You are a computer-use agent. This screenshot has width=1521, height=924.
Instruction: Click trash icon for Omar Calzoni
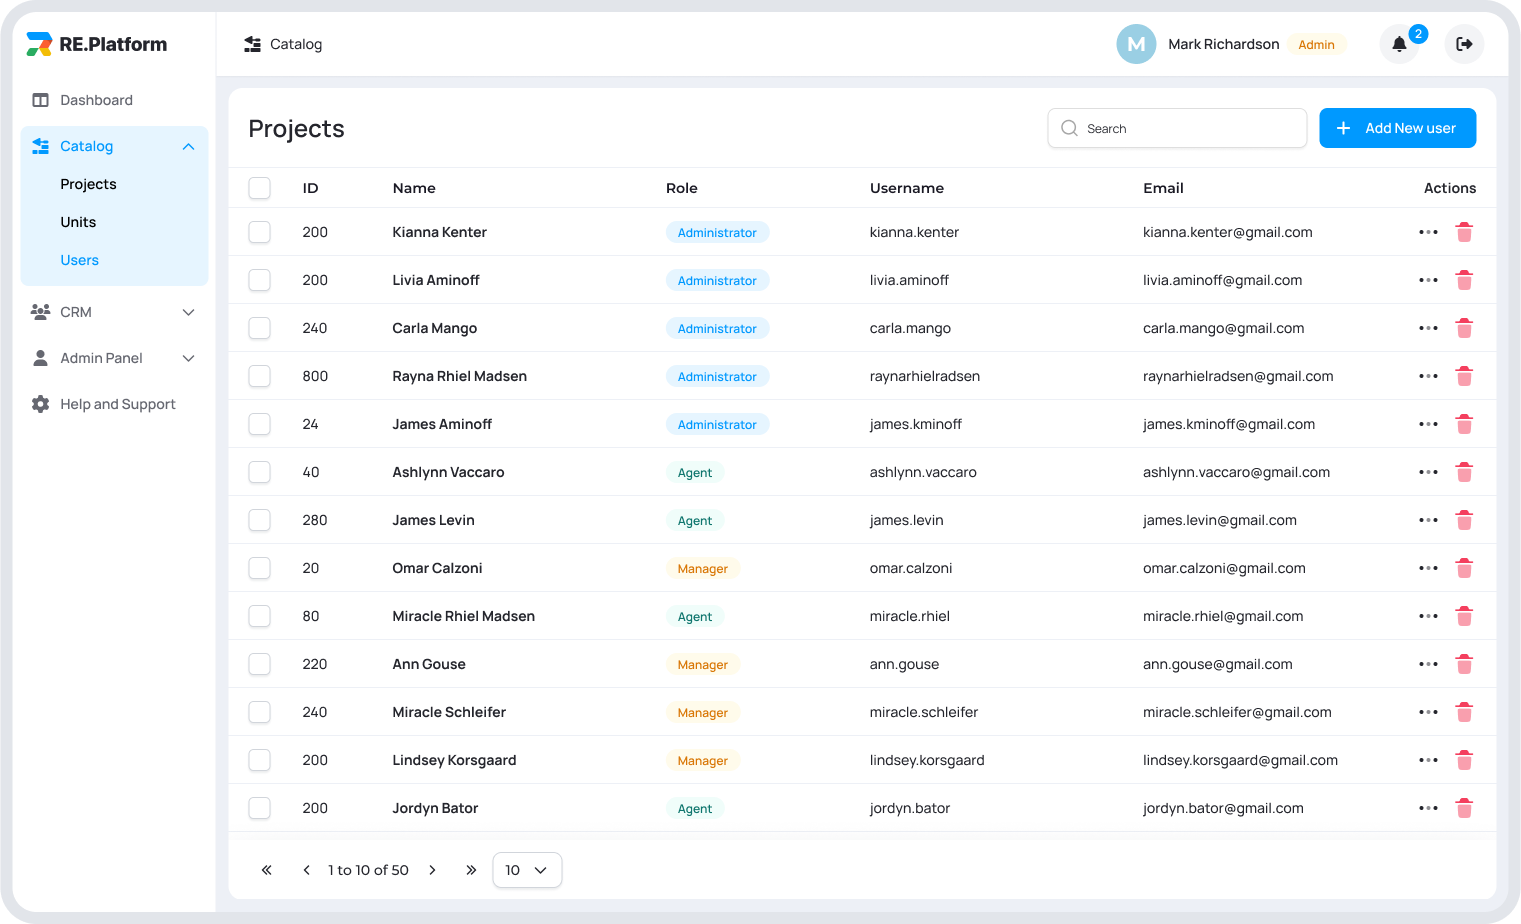tap(1464, 568)
